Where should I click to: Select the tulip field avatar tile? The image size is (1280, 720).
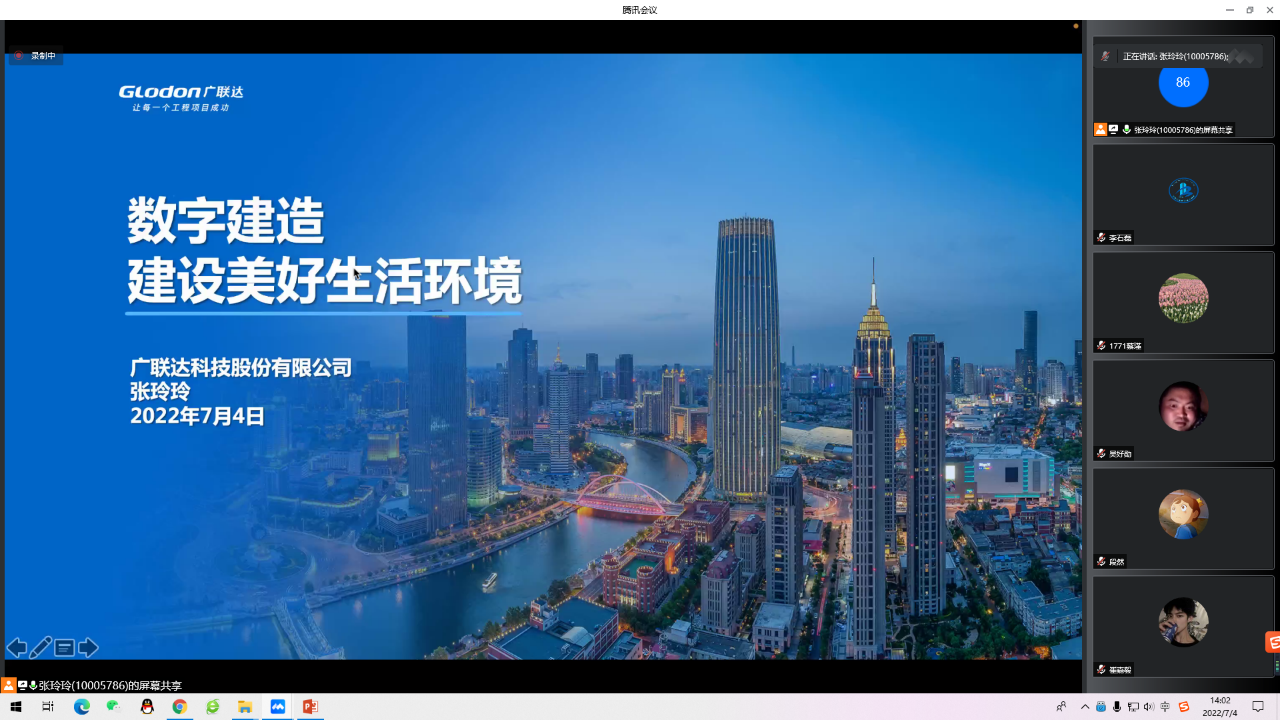click(1183, 298)
